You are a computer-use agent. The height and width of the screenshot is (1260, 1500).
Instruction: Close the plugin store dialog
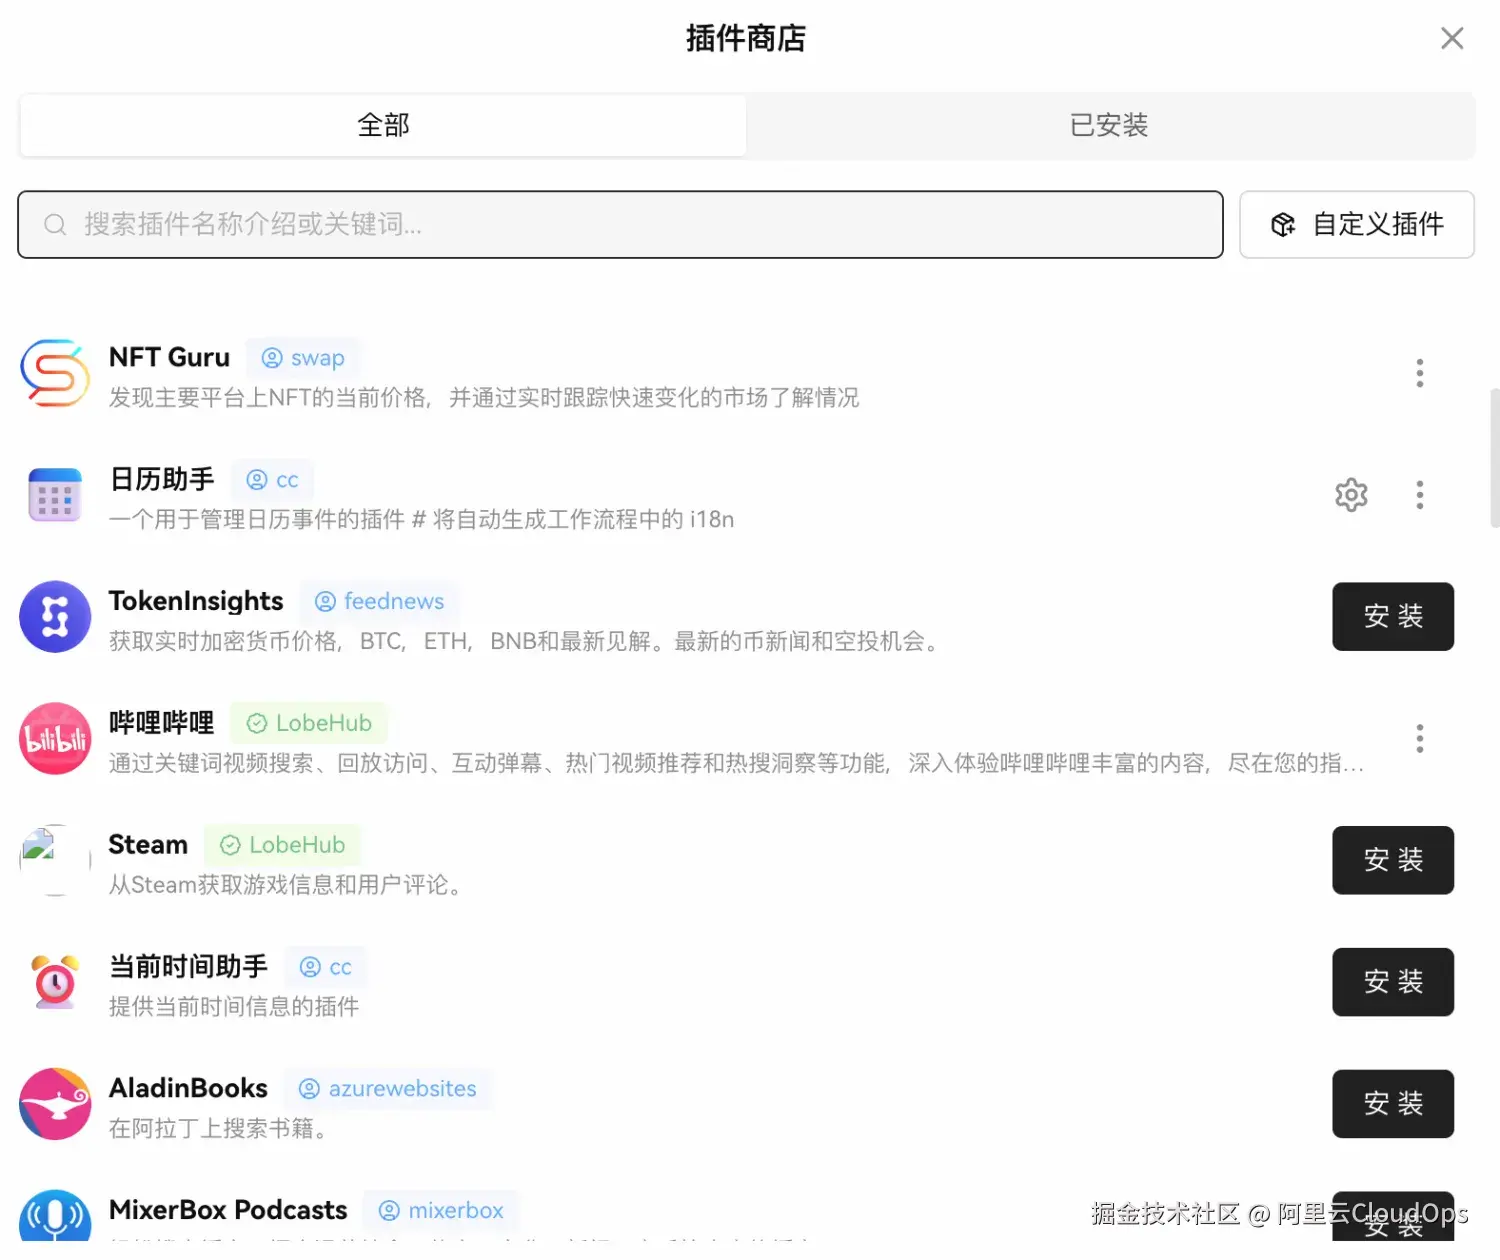click(x=1452, y=38)
